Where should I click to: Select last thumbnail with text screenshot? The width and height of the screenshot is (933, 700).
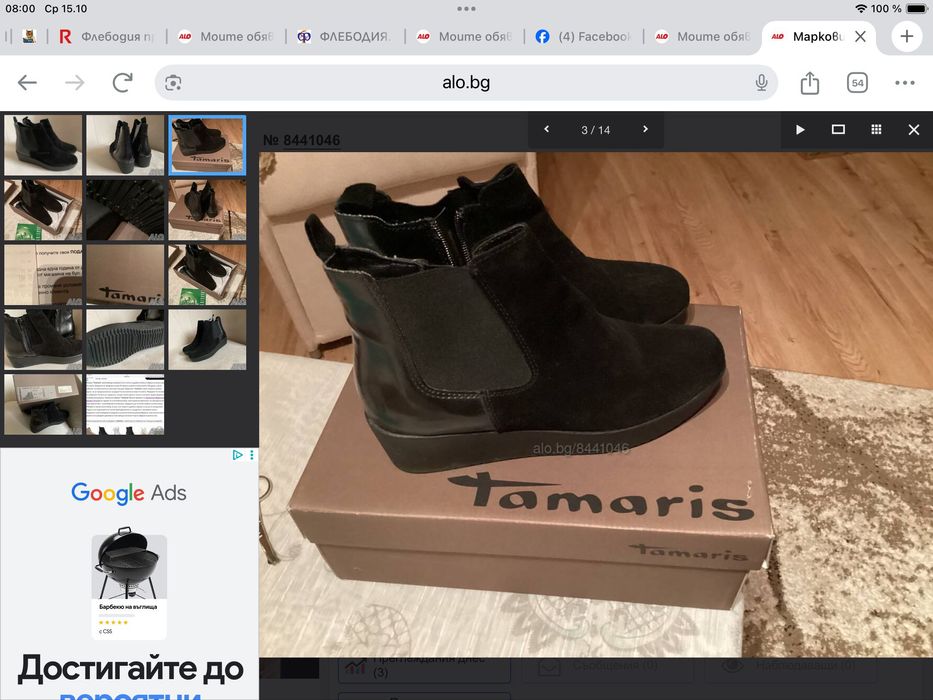click(x=125, y=404)
